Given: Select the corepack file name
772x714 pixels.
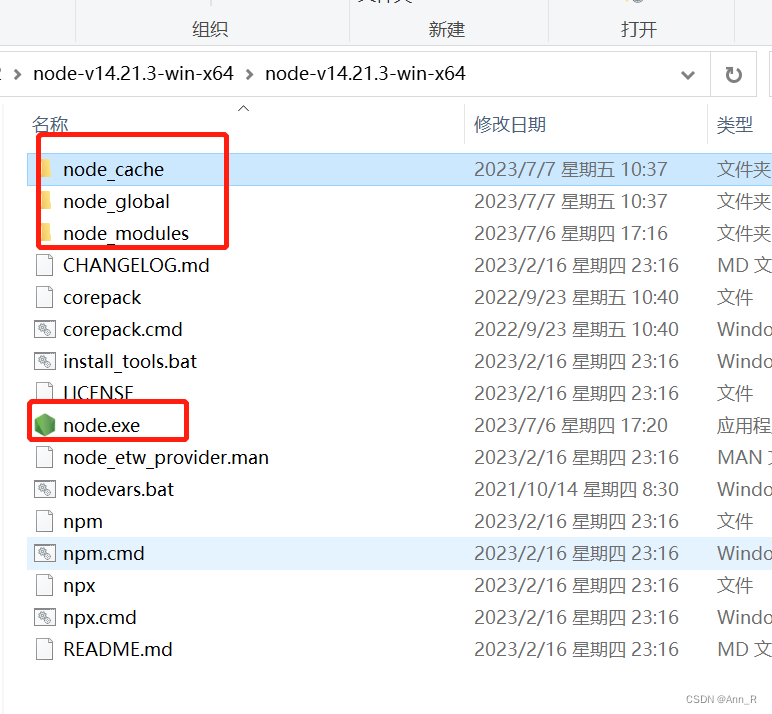Looking at the screenshot, I should pos(102,297).
